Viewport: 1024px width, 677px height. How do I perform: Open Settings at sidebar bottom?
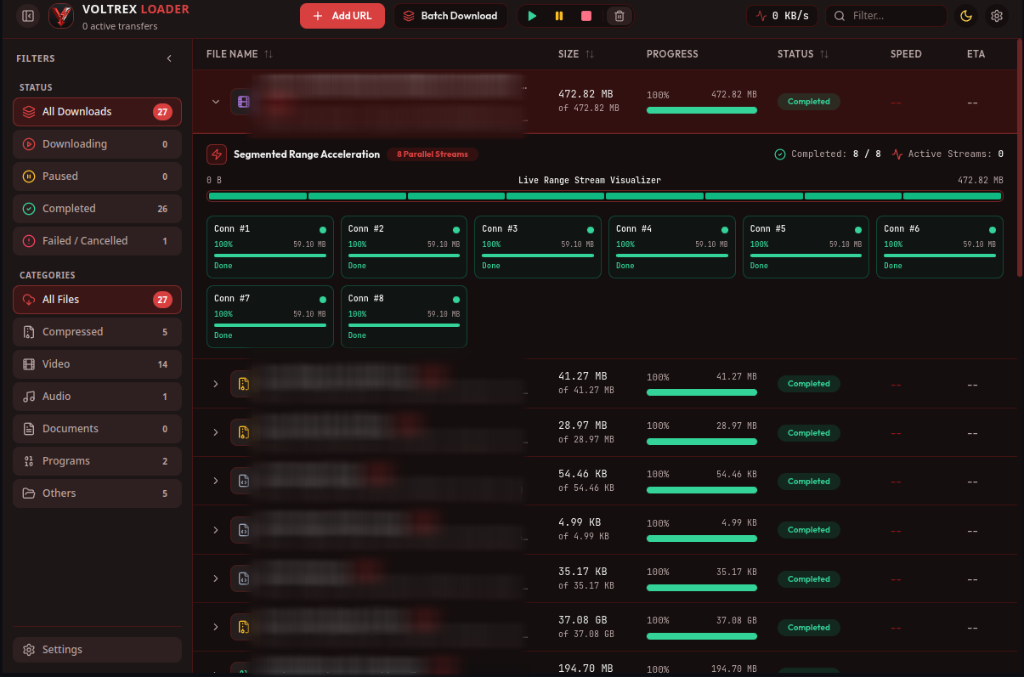pyautogui.click(x=97, y=650)
